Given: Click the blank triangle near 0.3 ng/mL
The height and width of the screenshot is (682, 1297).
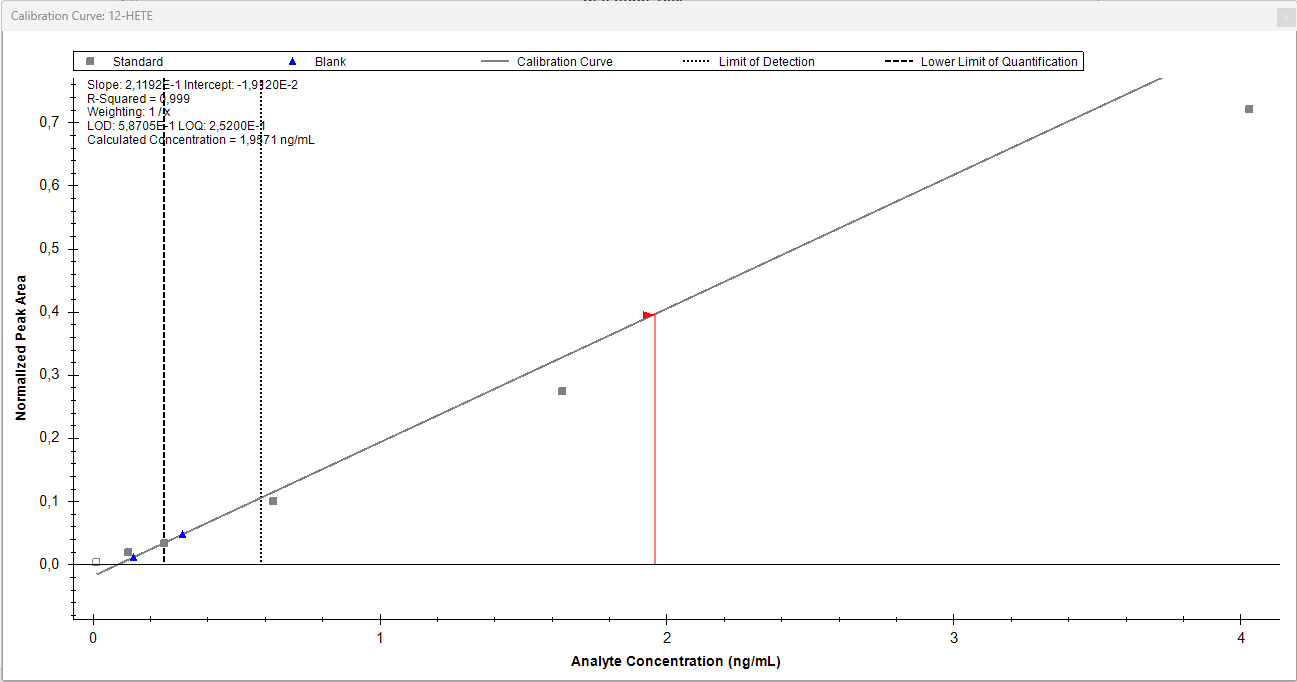Looking at the screenshot, I should pos(182,534).
